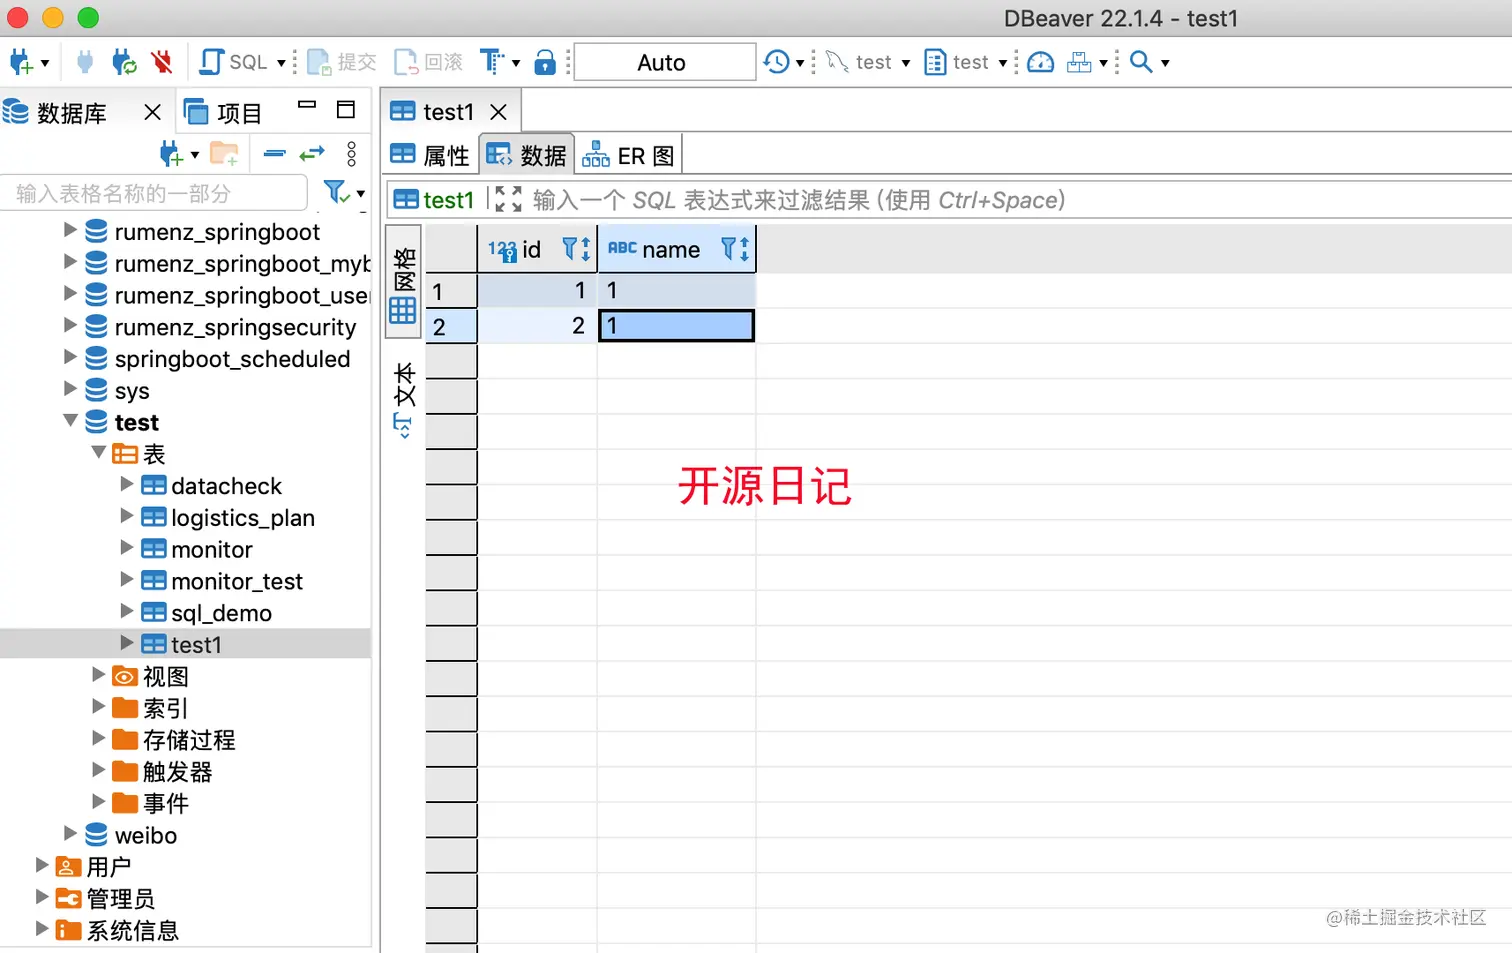Click the Search magnifier icon

pos(1141,62)
